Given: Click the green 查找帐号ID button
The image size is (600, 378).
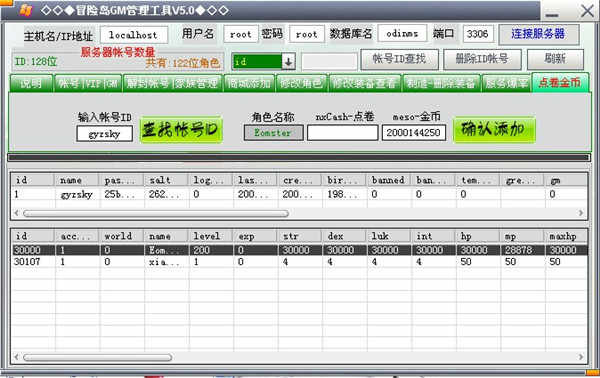Looking at the screenshot, I should tap(181, 130).
